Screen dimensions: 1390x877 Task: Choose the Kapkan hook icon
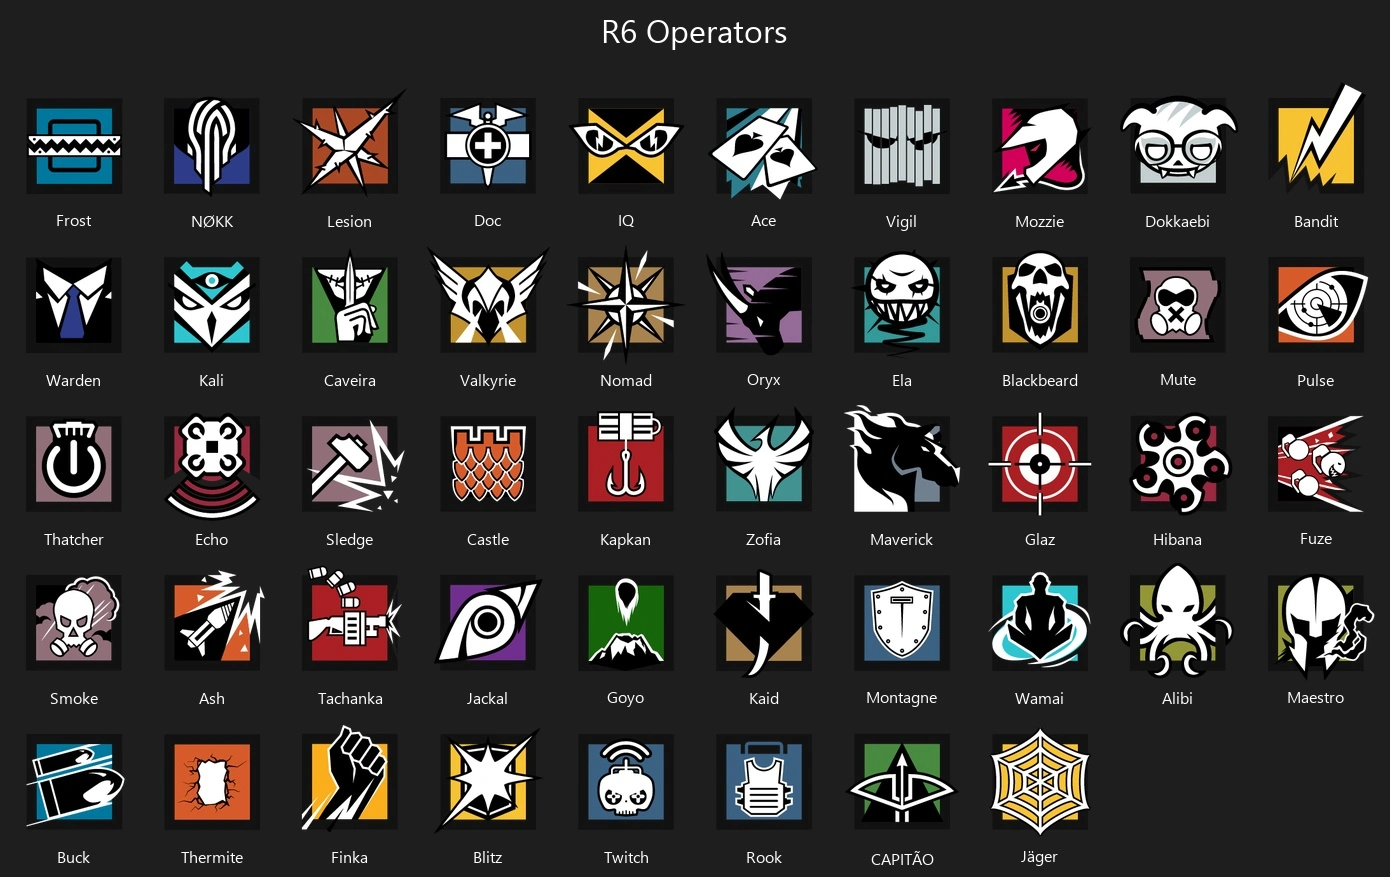pos(626,464)
